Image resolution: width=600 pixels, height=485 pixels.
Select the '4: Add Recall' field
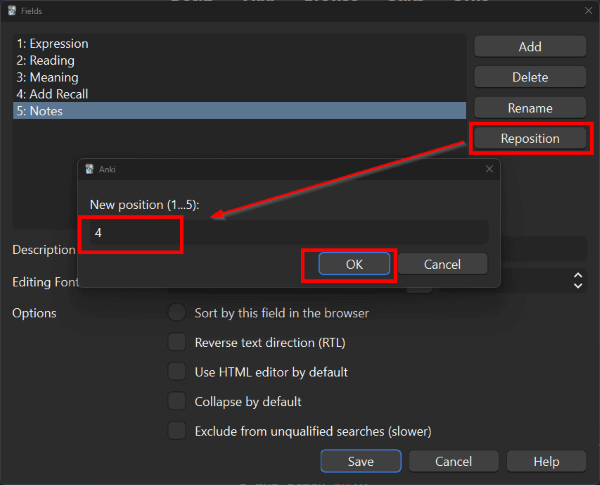pyautogui.click(x=240, y=94)
